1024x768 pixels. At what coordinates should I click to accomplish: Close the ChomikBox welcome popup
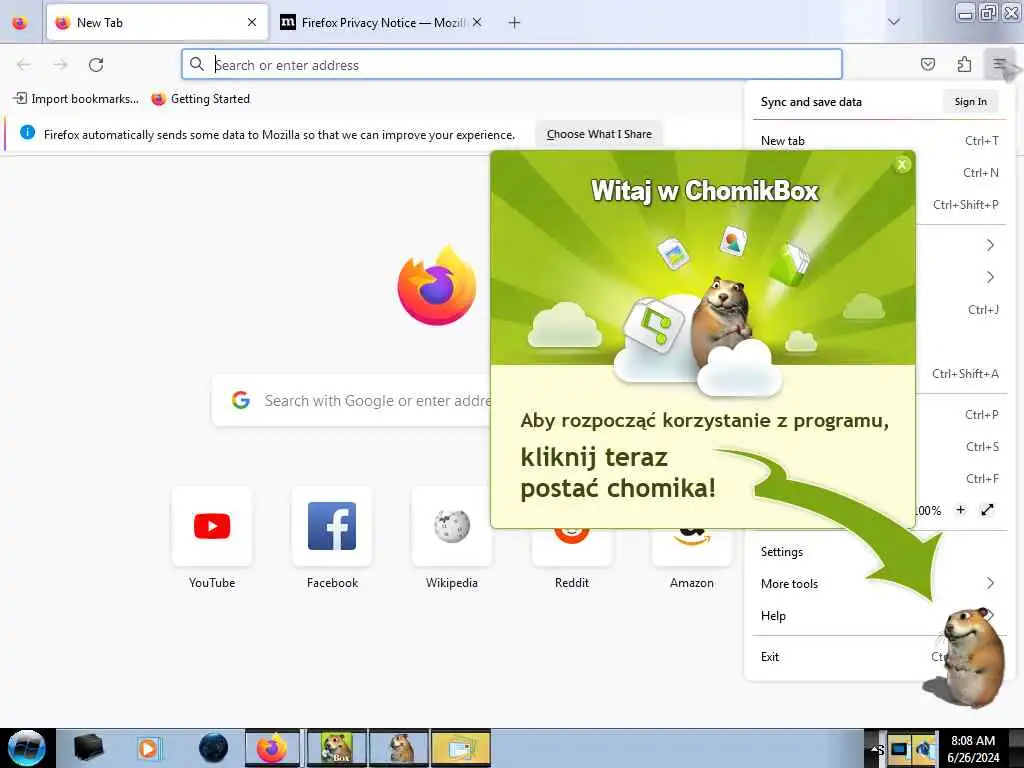tap(902, 165)
